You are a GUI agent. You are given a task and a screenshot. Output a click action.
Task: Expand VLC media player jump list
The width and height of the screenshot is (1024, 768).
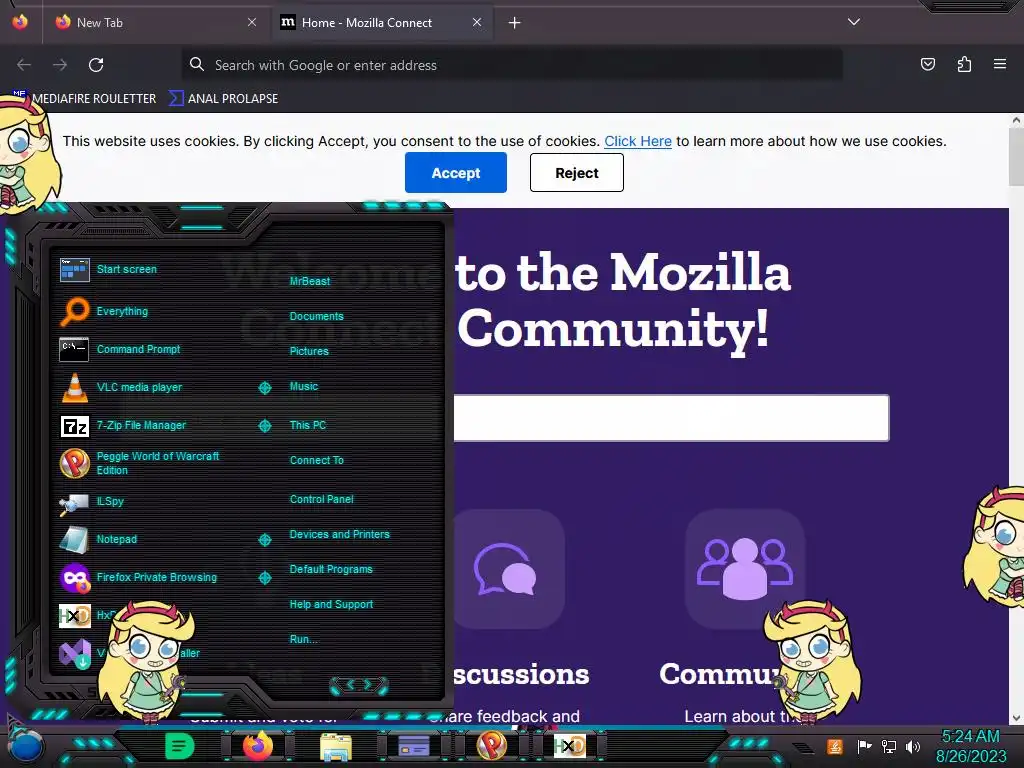coord(264,388)
